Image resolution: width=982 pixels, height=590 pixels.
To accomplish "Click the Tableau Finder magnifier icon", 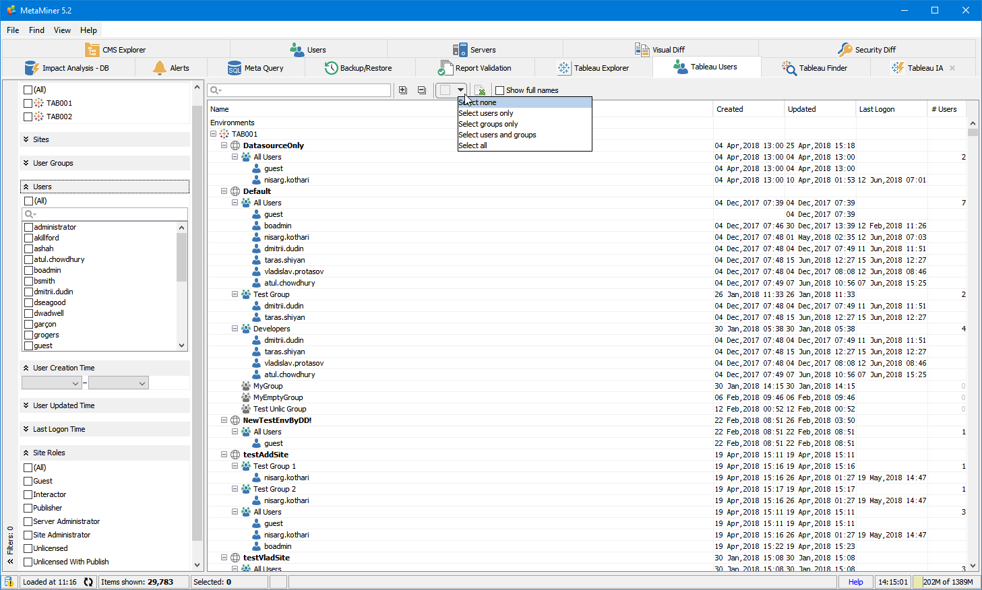I will click(789, 68).
